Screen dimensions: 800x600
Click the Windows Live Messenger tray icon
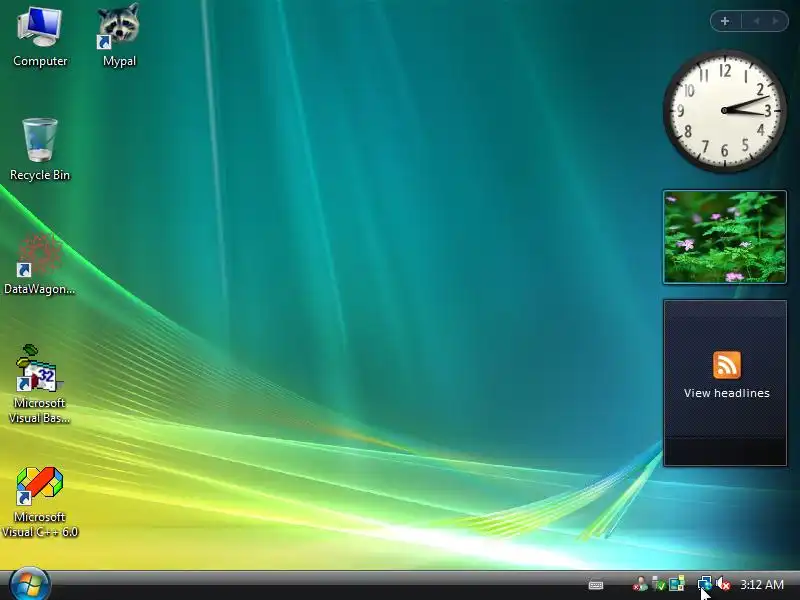coord(640,584)
